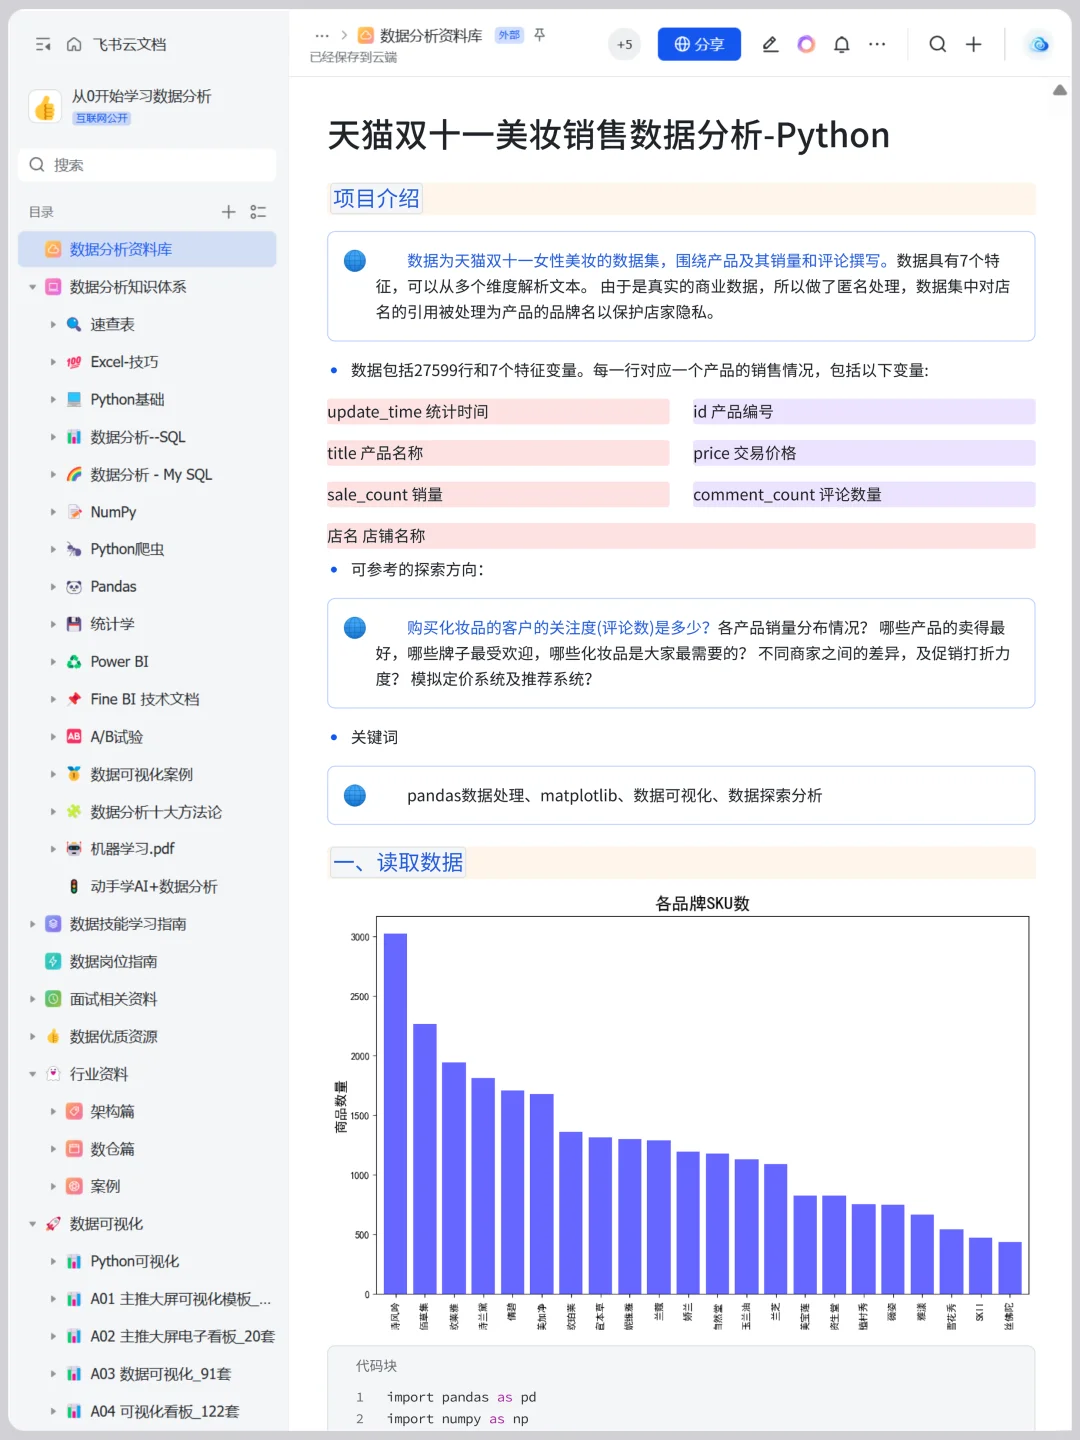This screenshot has width=1080, height=1440.
Task: Click the A/B试验 red icon
Action: pos(74,737)
